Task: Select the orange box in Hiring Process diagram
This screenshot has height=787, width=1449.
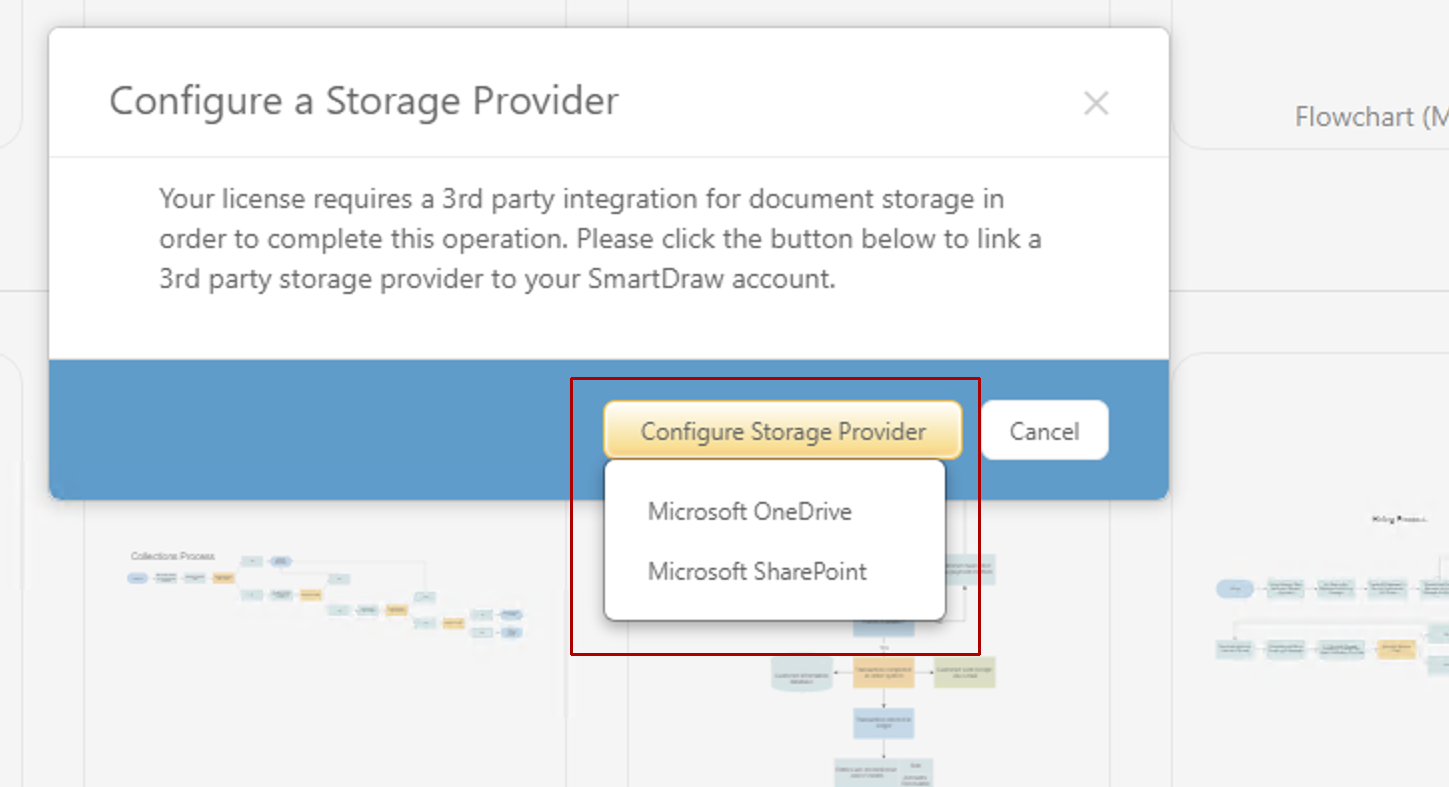Action: [x=1396, y=649]
